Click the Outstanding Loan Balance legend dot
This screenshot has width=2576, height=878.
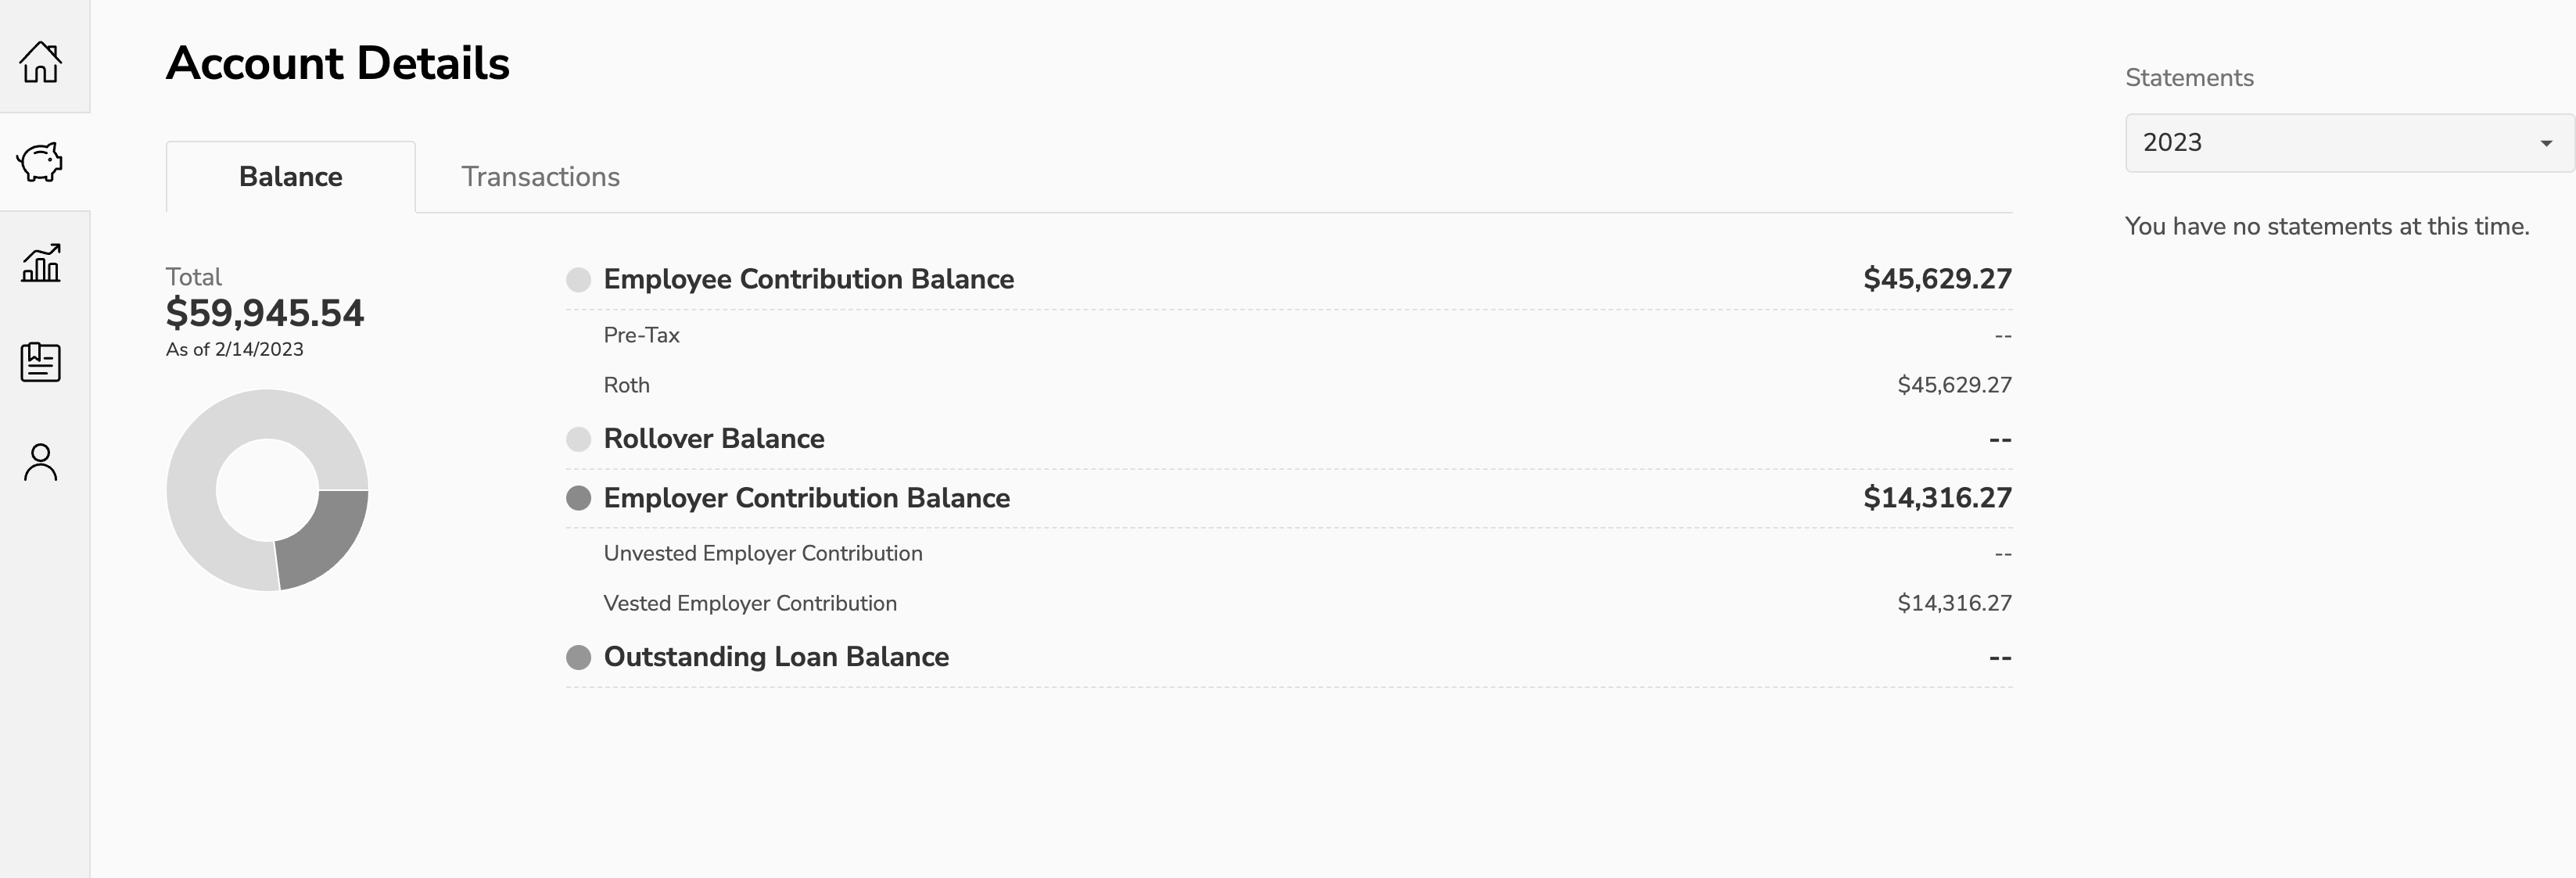(x=578, y=657)
